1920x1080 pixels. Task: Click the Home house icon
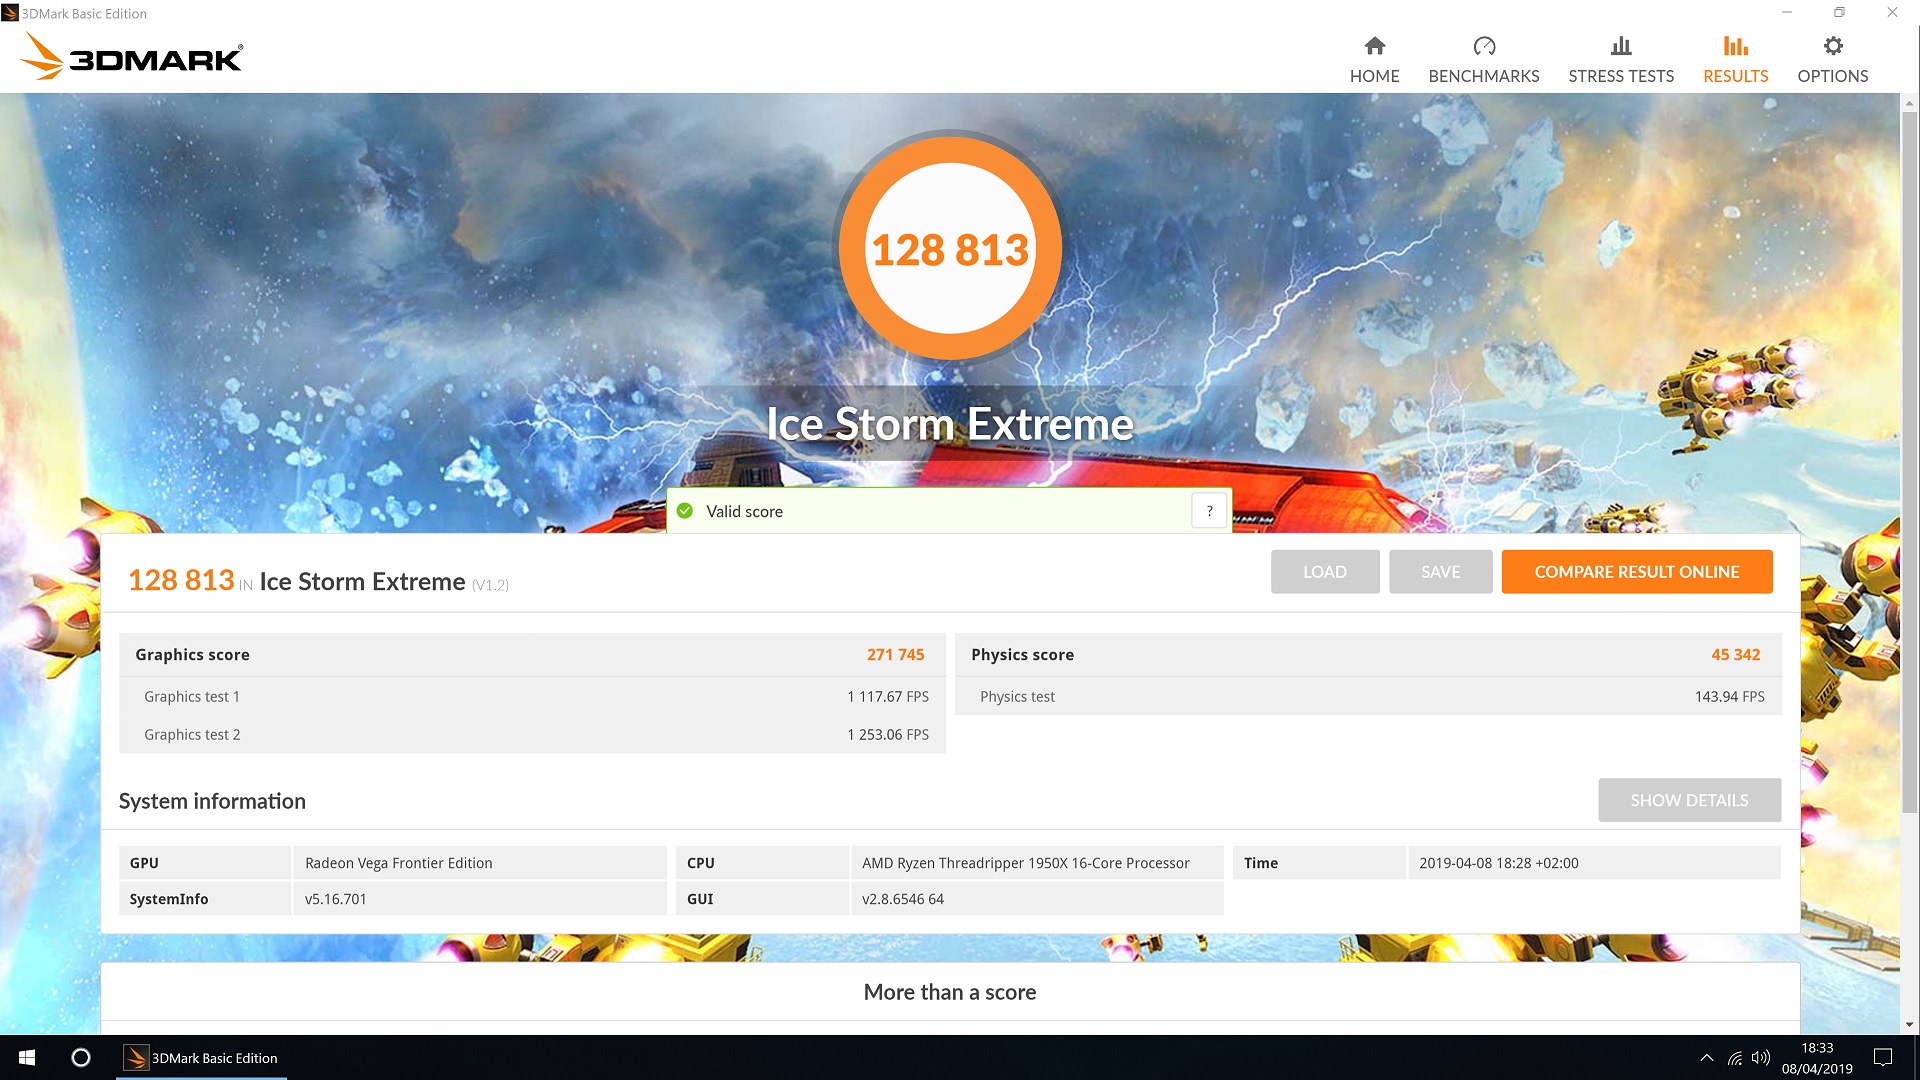pos(1374,46)
